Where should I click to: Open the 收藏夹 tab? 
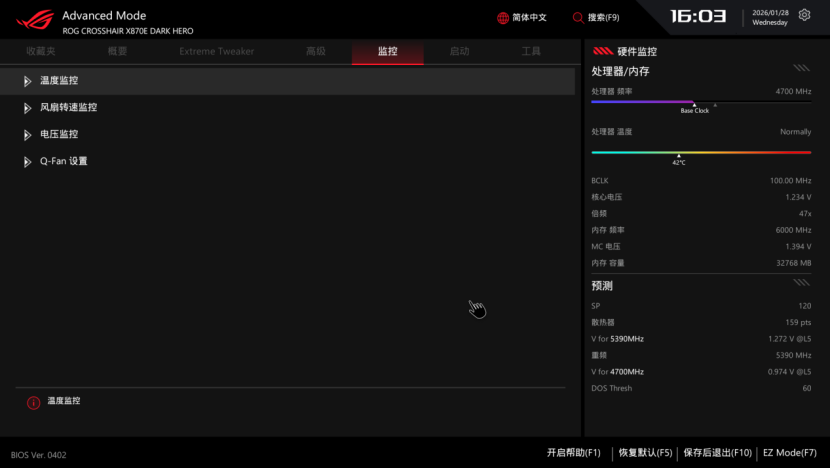[41, 51]
